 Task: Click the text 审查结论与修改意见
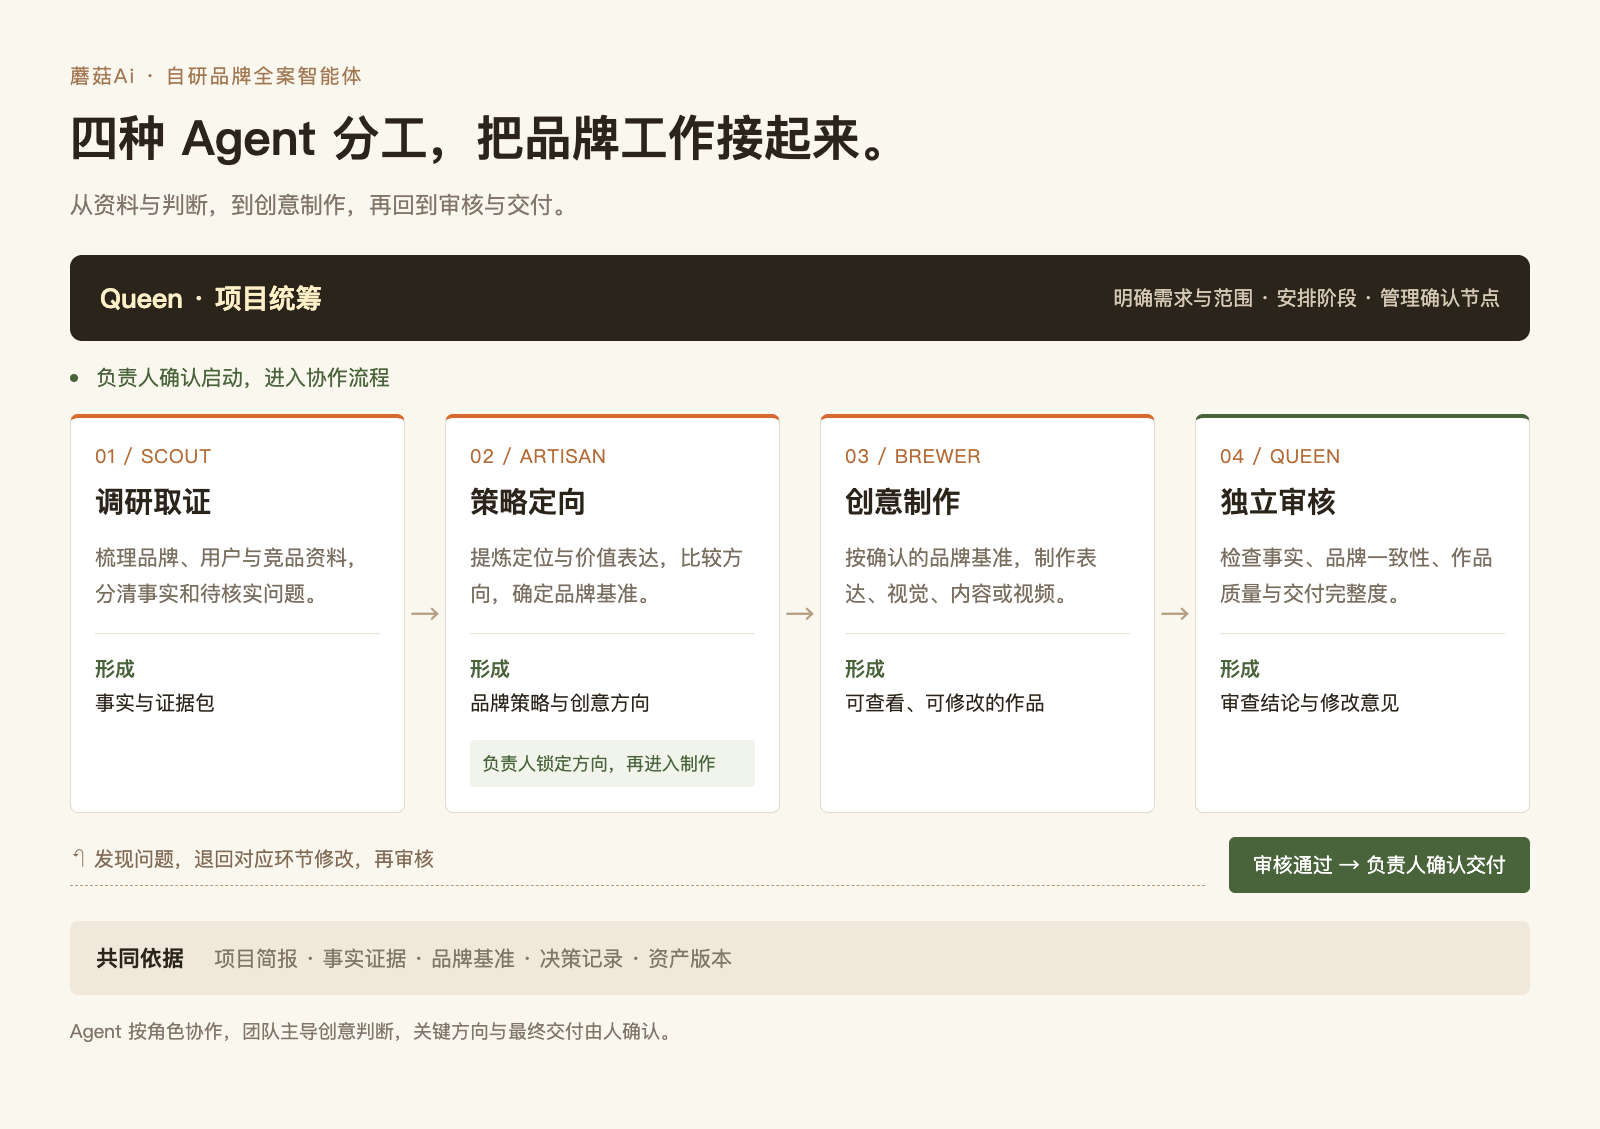click(x=1310, y=703)
